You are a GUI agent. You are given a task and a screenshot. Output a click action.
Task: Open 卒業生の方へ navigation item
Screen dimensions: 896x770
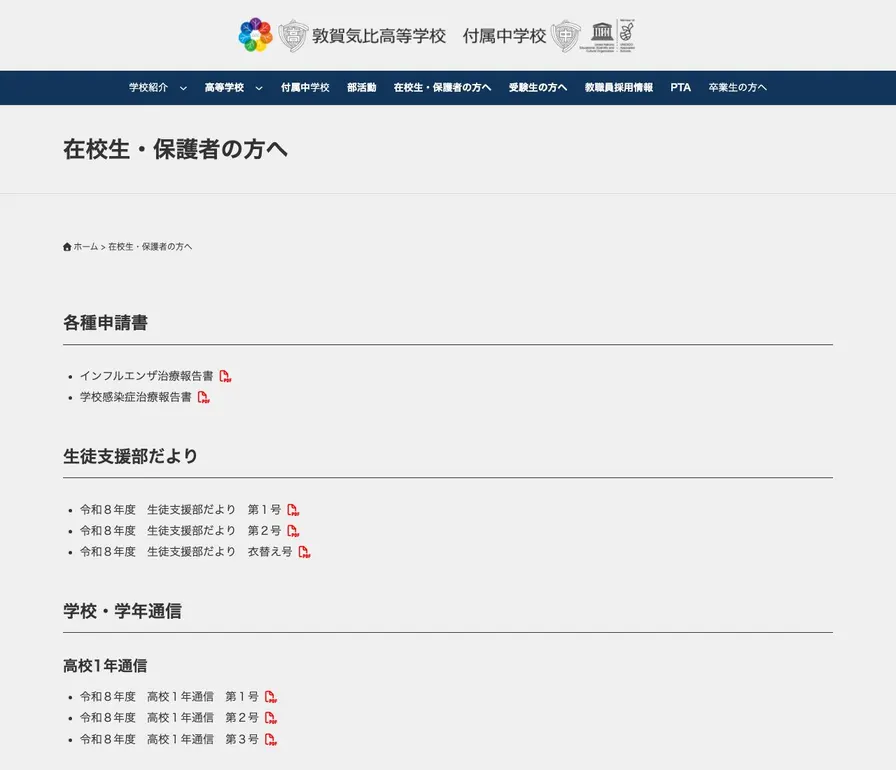tap(738, 87)
